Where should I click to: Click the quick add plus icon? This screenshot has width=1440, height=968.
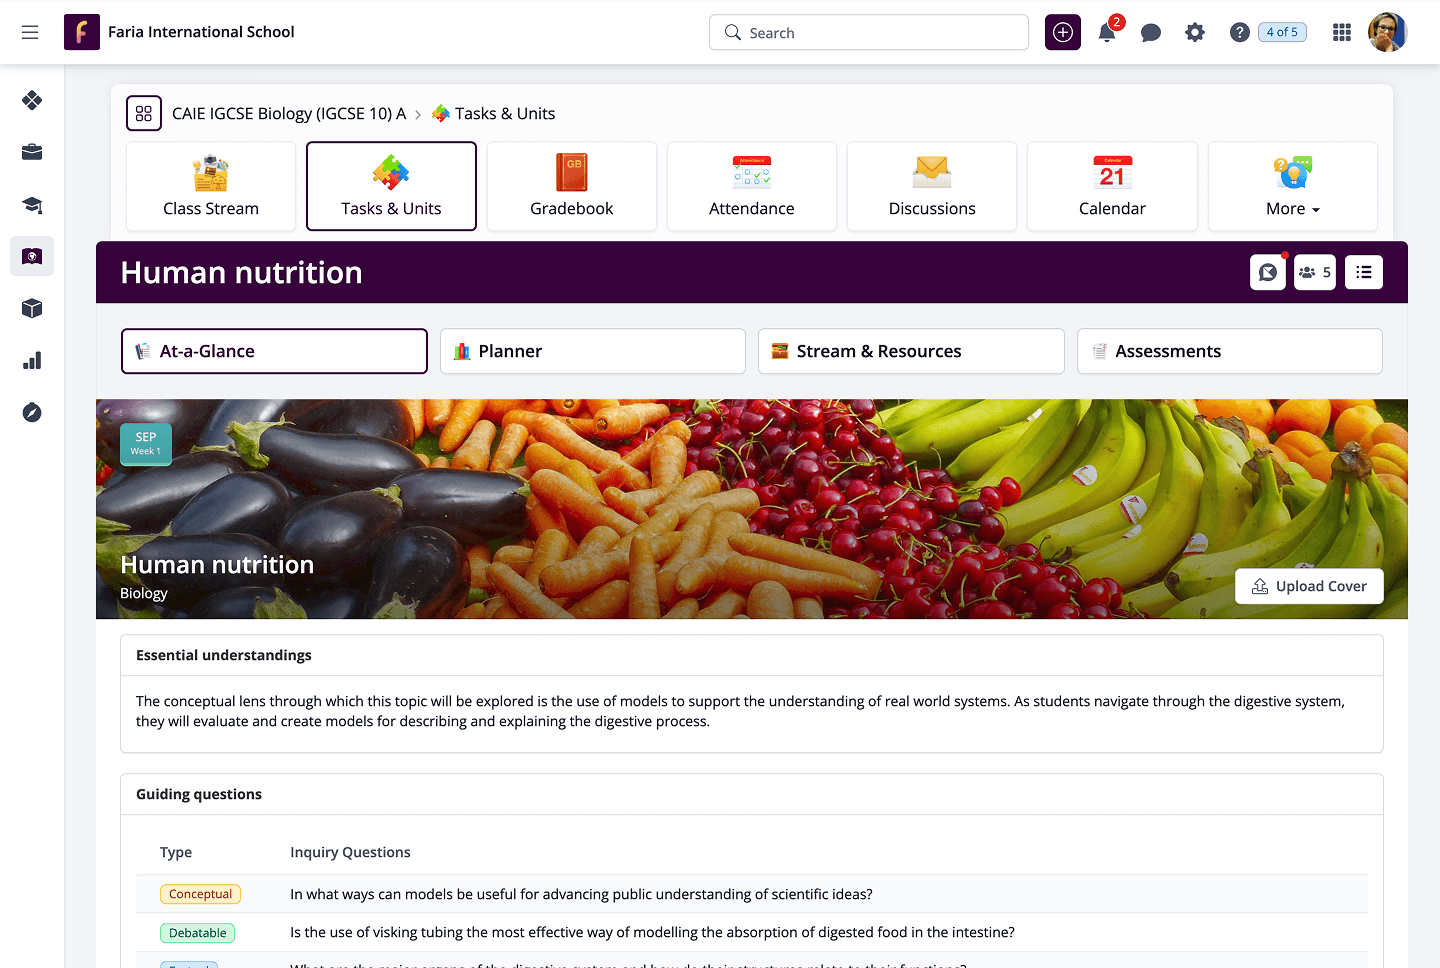tap(1063, 32)
